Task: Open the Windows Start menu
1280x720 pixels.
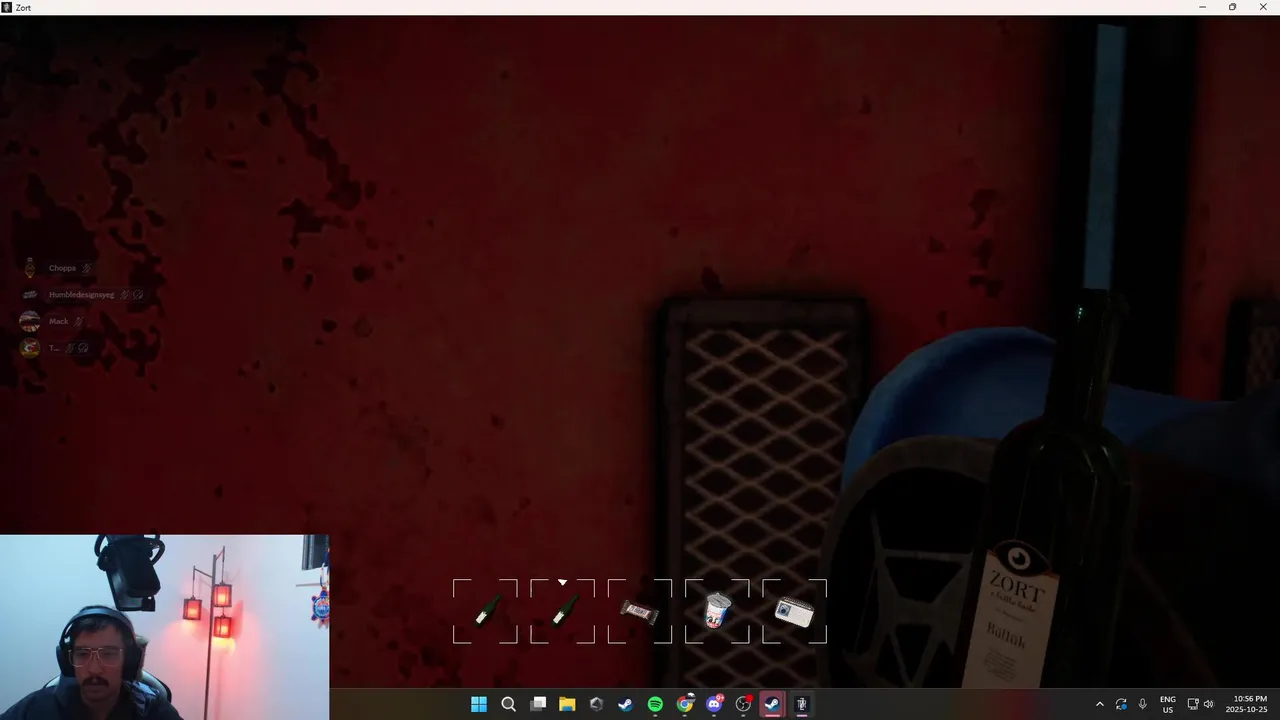Action: [x=479, y=704]
